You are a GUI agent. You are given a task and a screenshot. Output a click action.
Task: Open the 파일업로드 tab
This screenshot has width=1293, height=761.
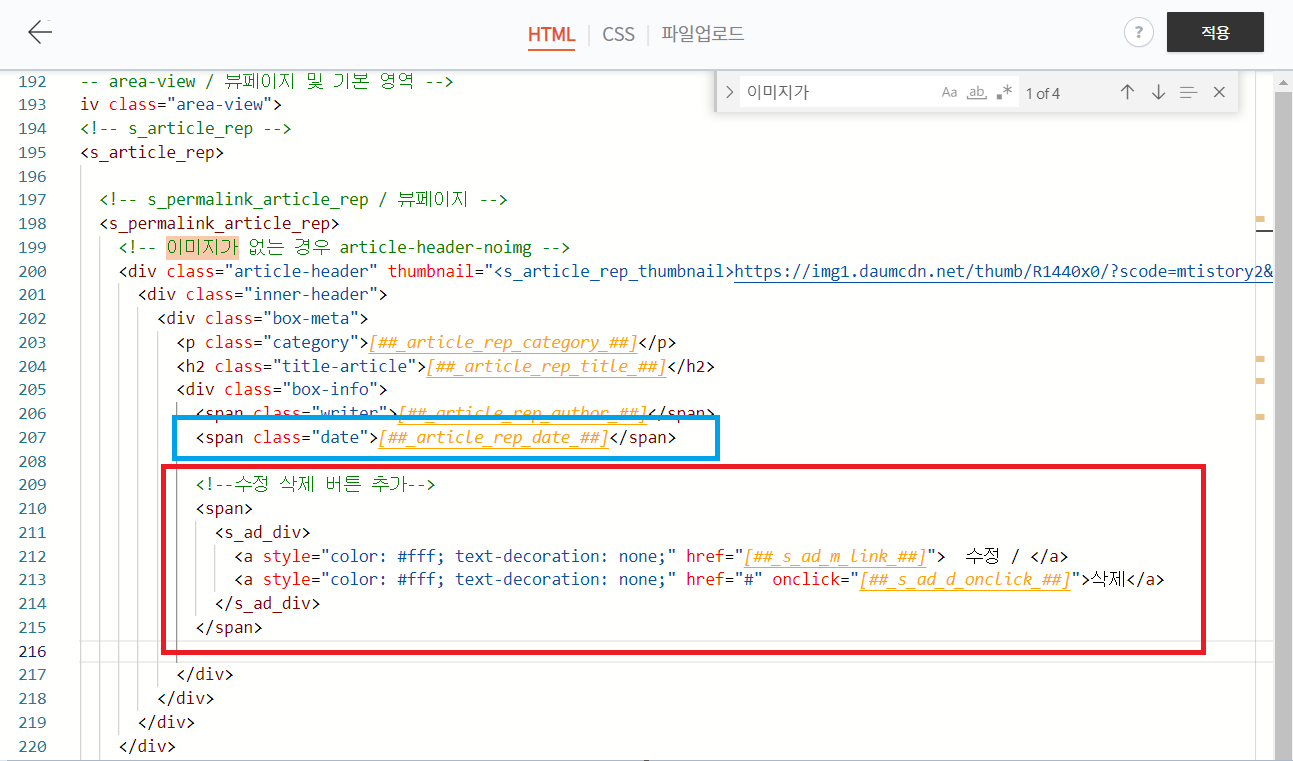702,34
